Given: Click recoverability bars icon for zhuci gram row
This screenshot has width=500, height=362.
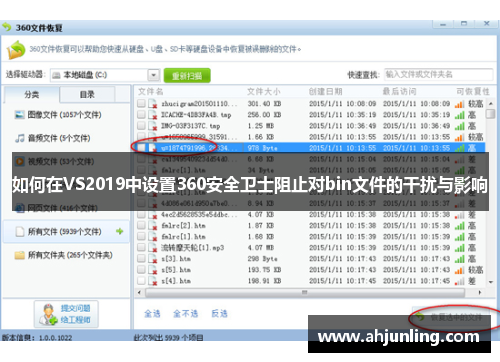Looking at the screenshot, I should (459, 104).
